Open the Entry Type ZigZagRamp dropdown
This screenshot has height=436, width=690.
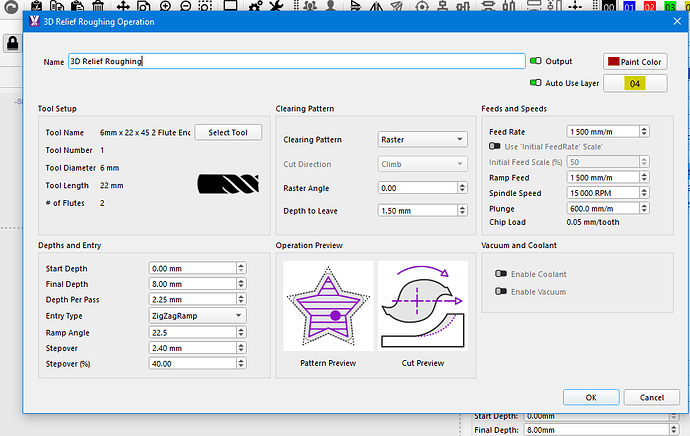pyautogui.click(x=197, y=315)
